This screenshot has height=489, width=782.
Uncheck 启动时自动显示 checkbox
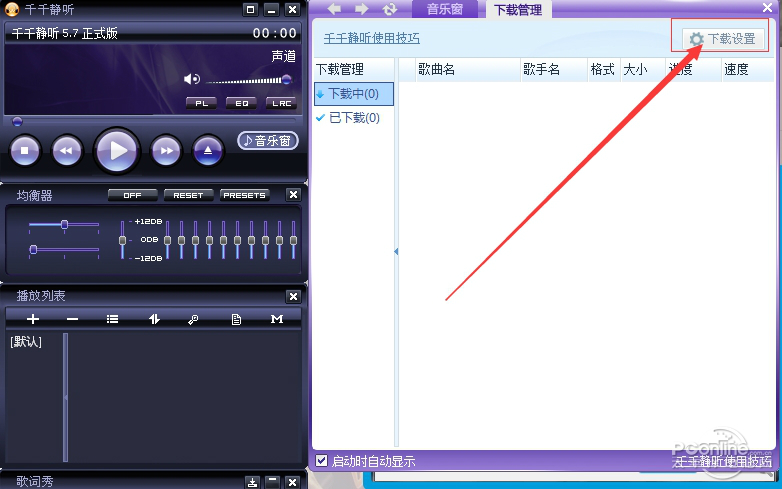click(322, 461)
